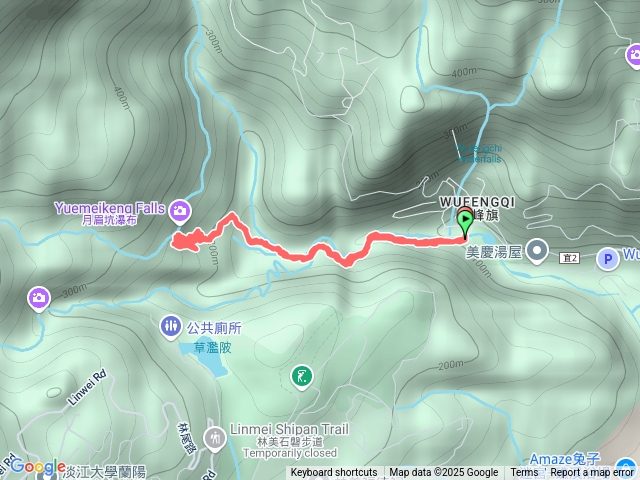Select the Linmei Shipan Trail label
This screenshot has width=640, height=480.
289,429
